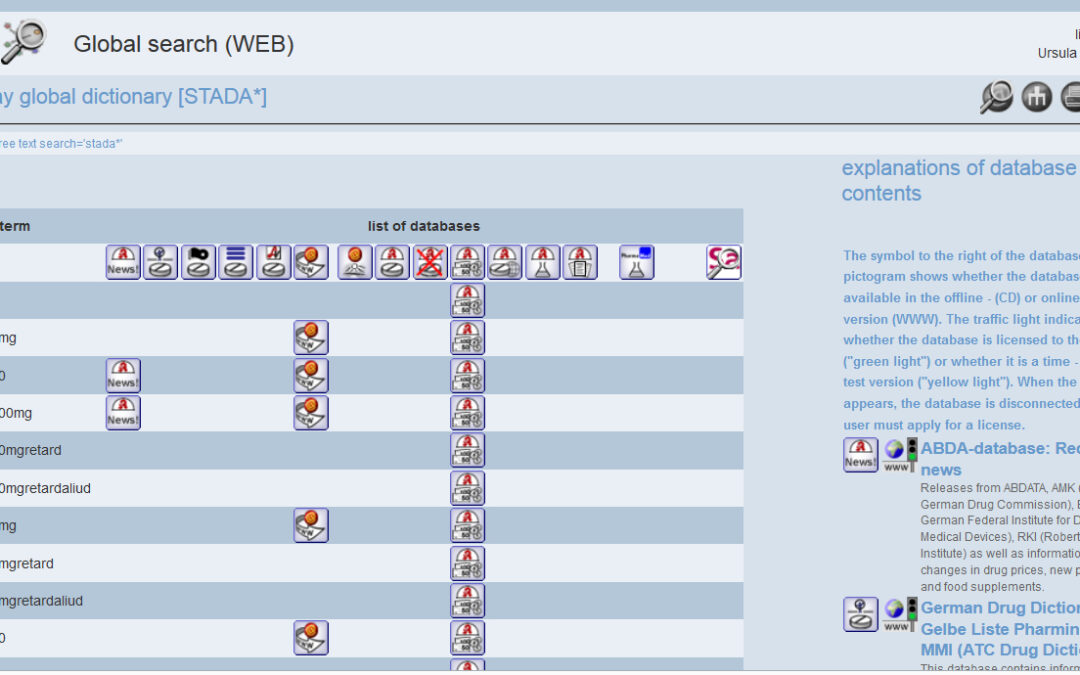The height and width of the screenshot is (675, 1080).
Task: Click the News! pictogram in explanations panel
Action: 860,455
